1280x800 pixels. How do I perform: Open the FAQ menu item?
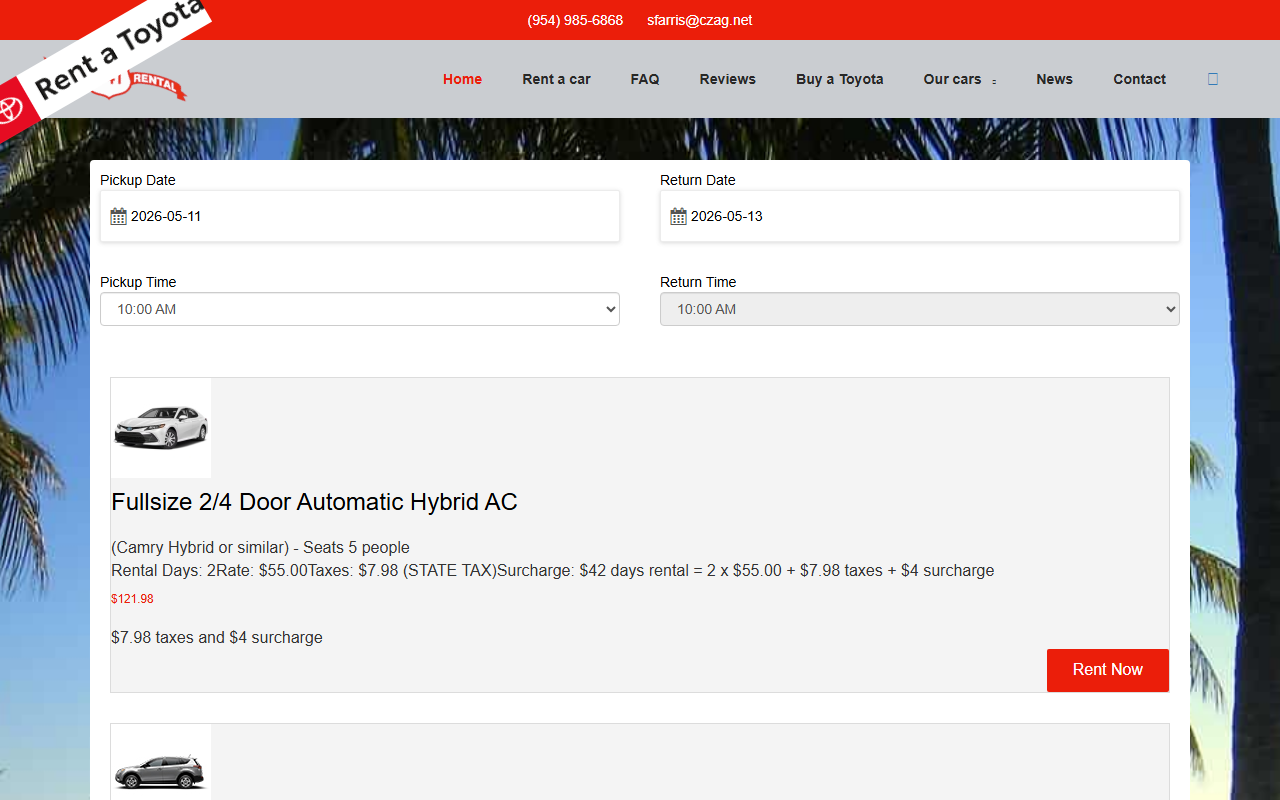pos(645,79)
